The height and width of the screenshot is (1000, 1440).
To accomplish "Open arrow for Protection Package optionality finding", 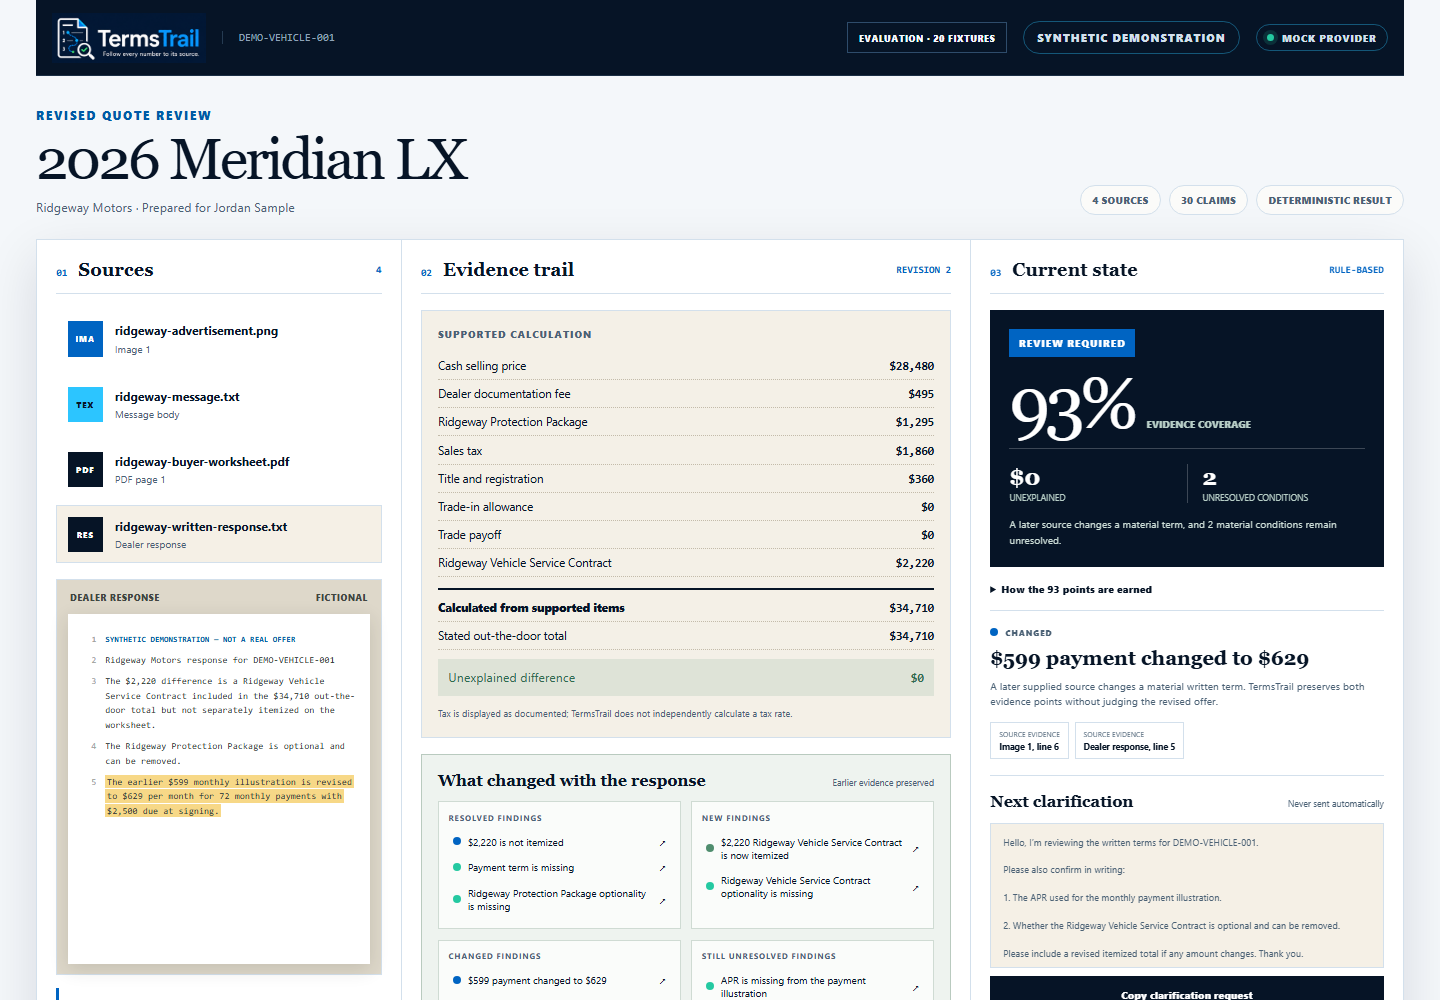I will (x=662, y=901).
